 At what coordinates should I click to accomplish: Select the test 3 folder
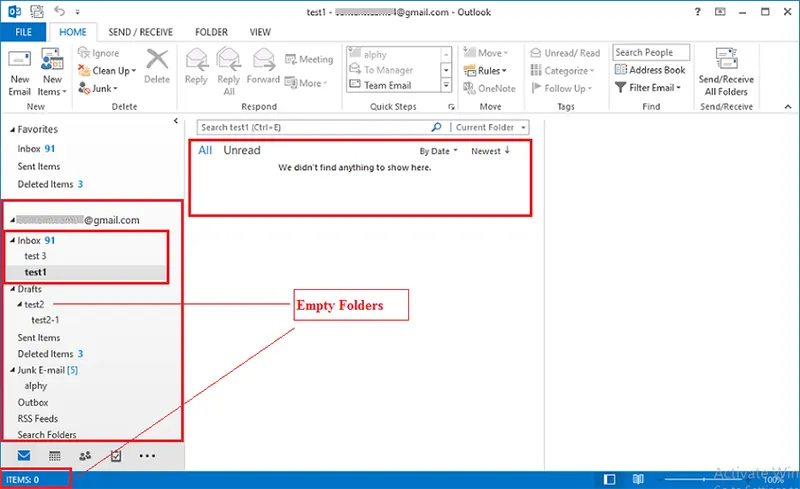pyautogui.click(x=35, y=256)
